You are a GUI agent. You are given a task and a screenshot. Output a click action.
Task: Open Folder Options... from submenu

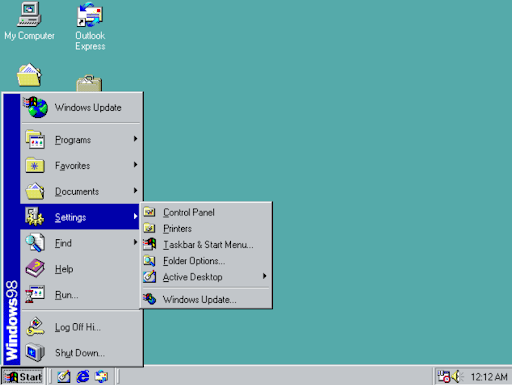click(206, 261)
